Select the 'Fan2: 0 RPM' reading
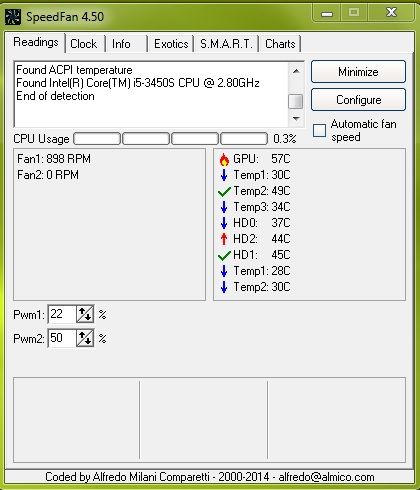This screenshot has height=490, width=420. 48,175
